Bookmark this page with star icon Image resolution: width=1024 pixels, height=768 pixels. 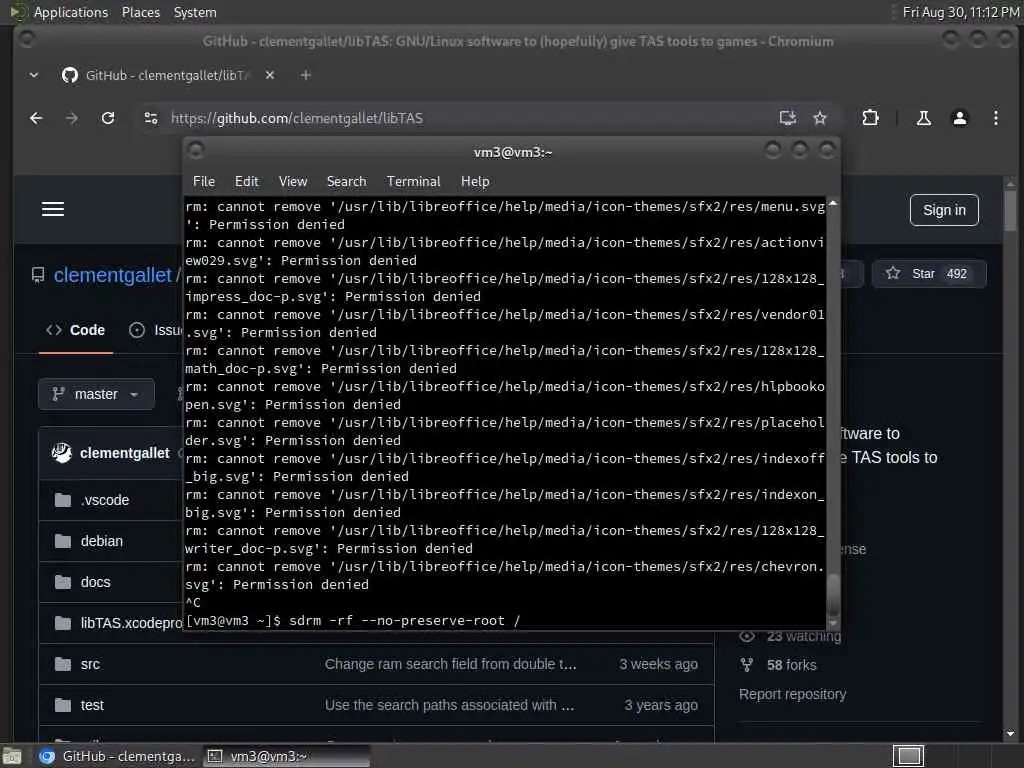click(x=820, y=118)
